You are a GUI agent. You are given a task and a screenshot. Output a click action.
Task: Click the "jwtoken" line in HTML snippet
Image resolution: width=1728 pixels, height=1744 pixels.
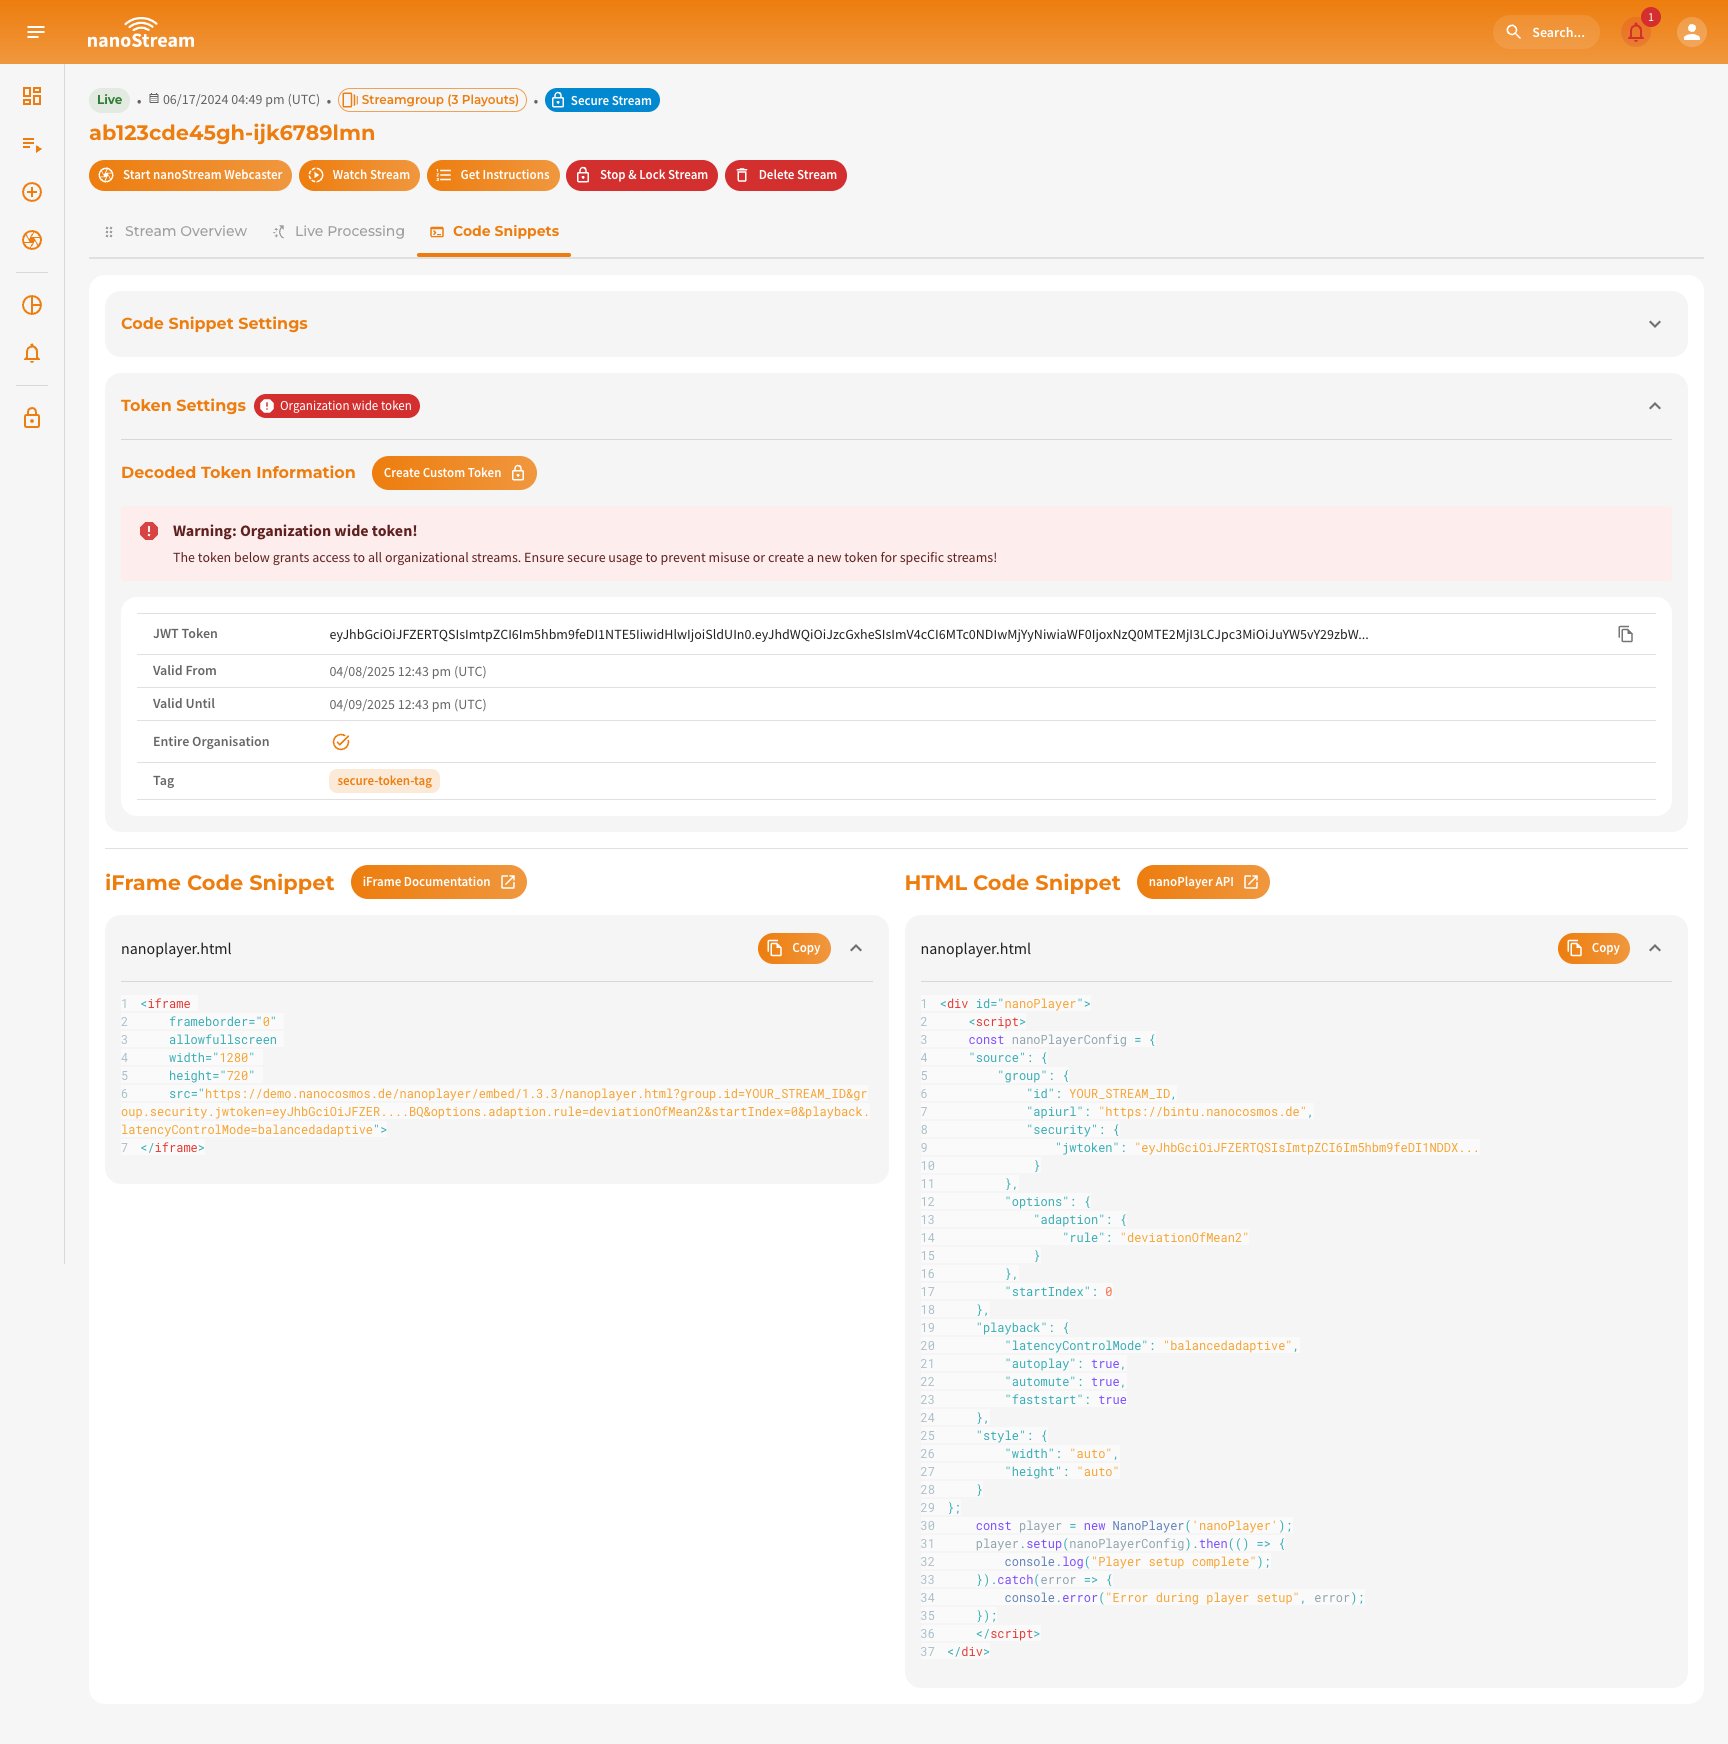[x=1267, y=1148]
